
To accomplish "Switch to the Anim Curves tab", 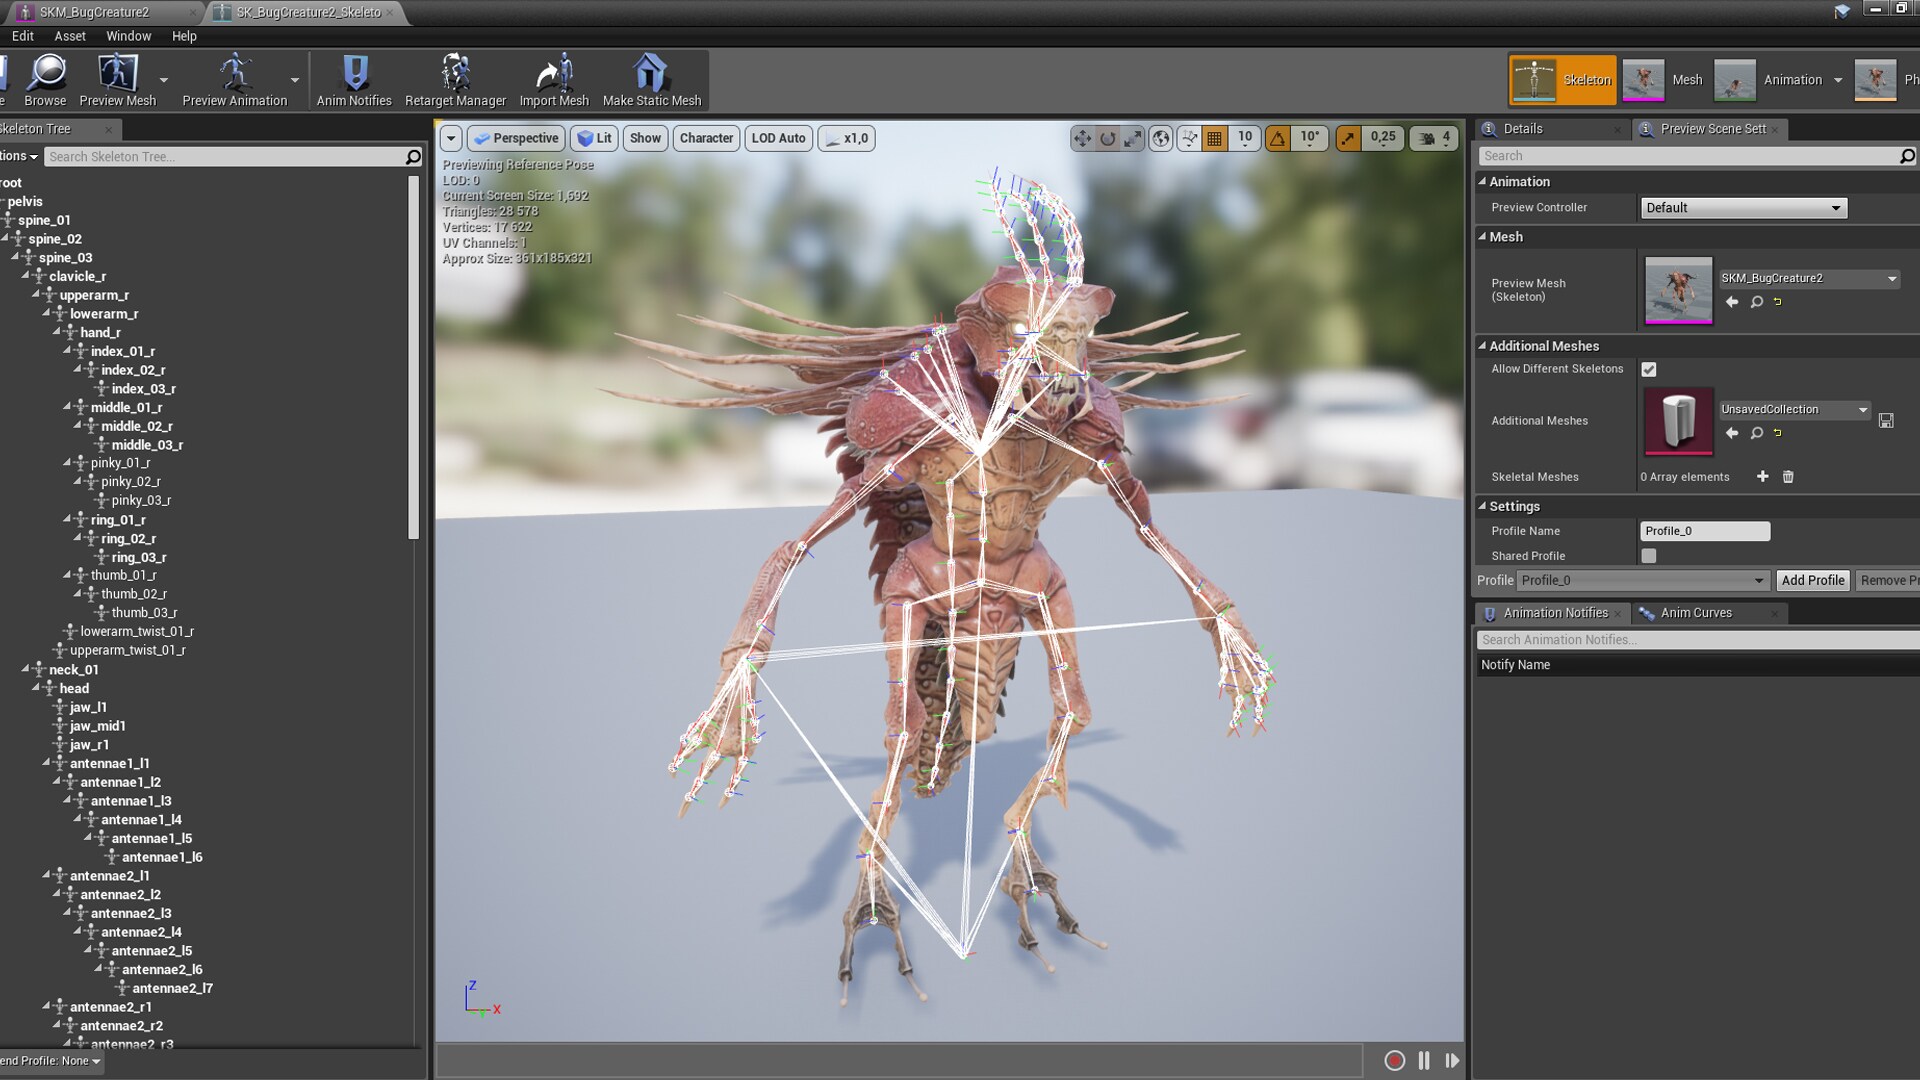I will (x=1696, y=613).
